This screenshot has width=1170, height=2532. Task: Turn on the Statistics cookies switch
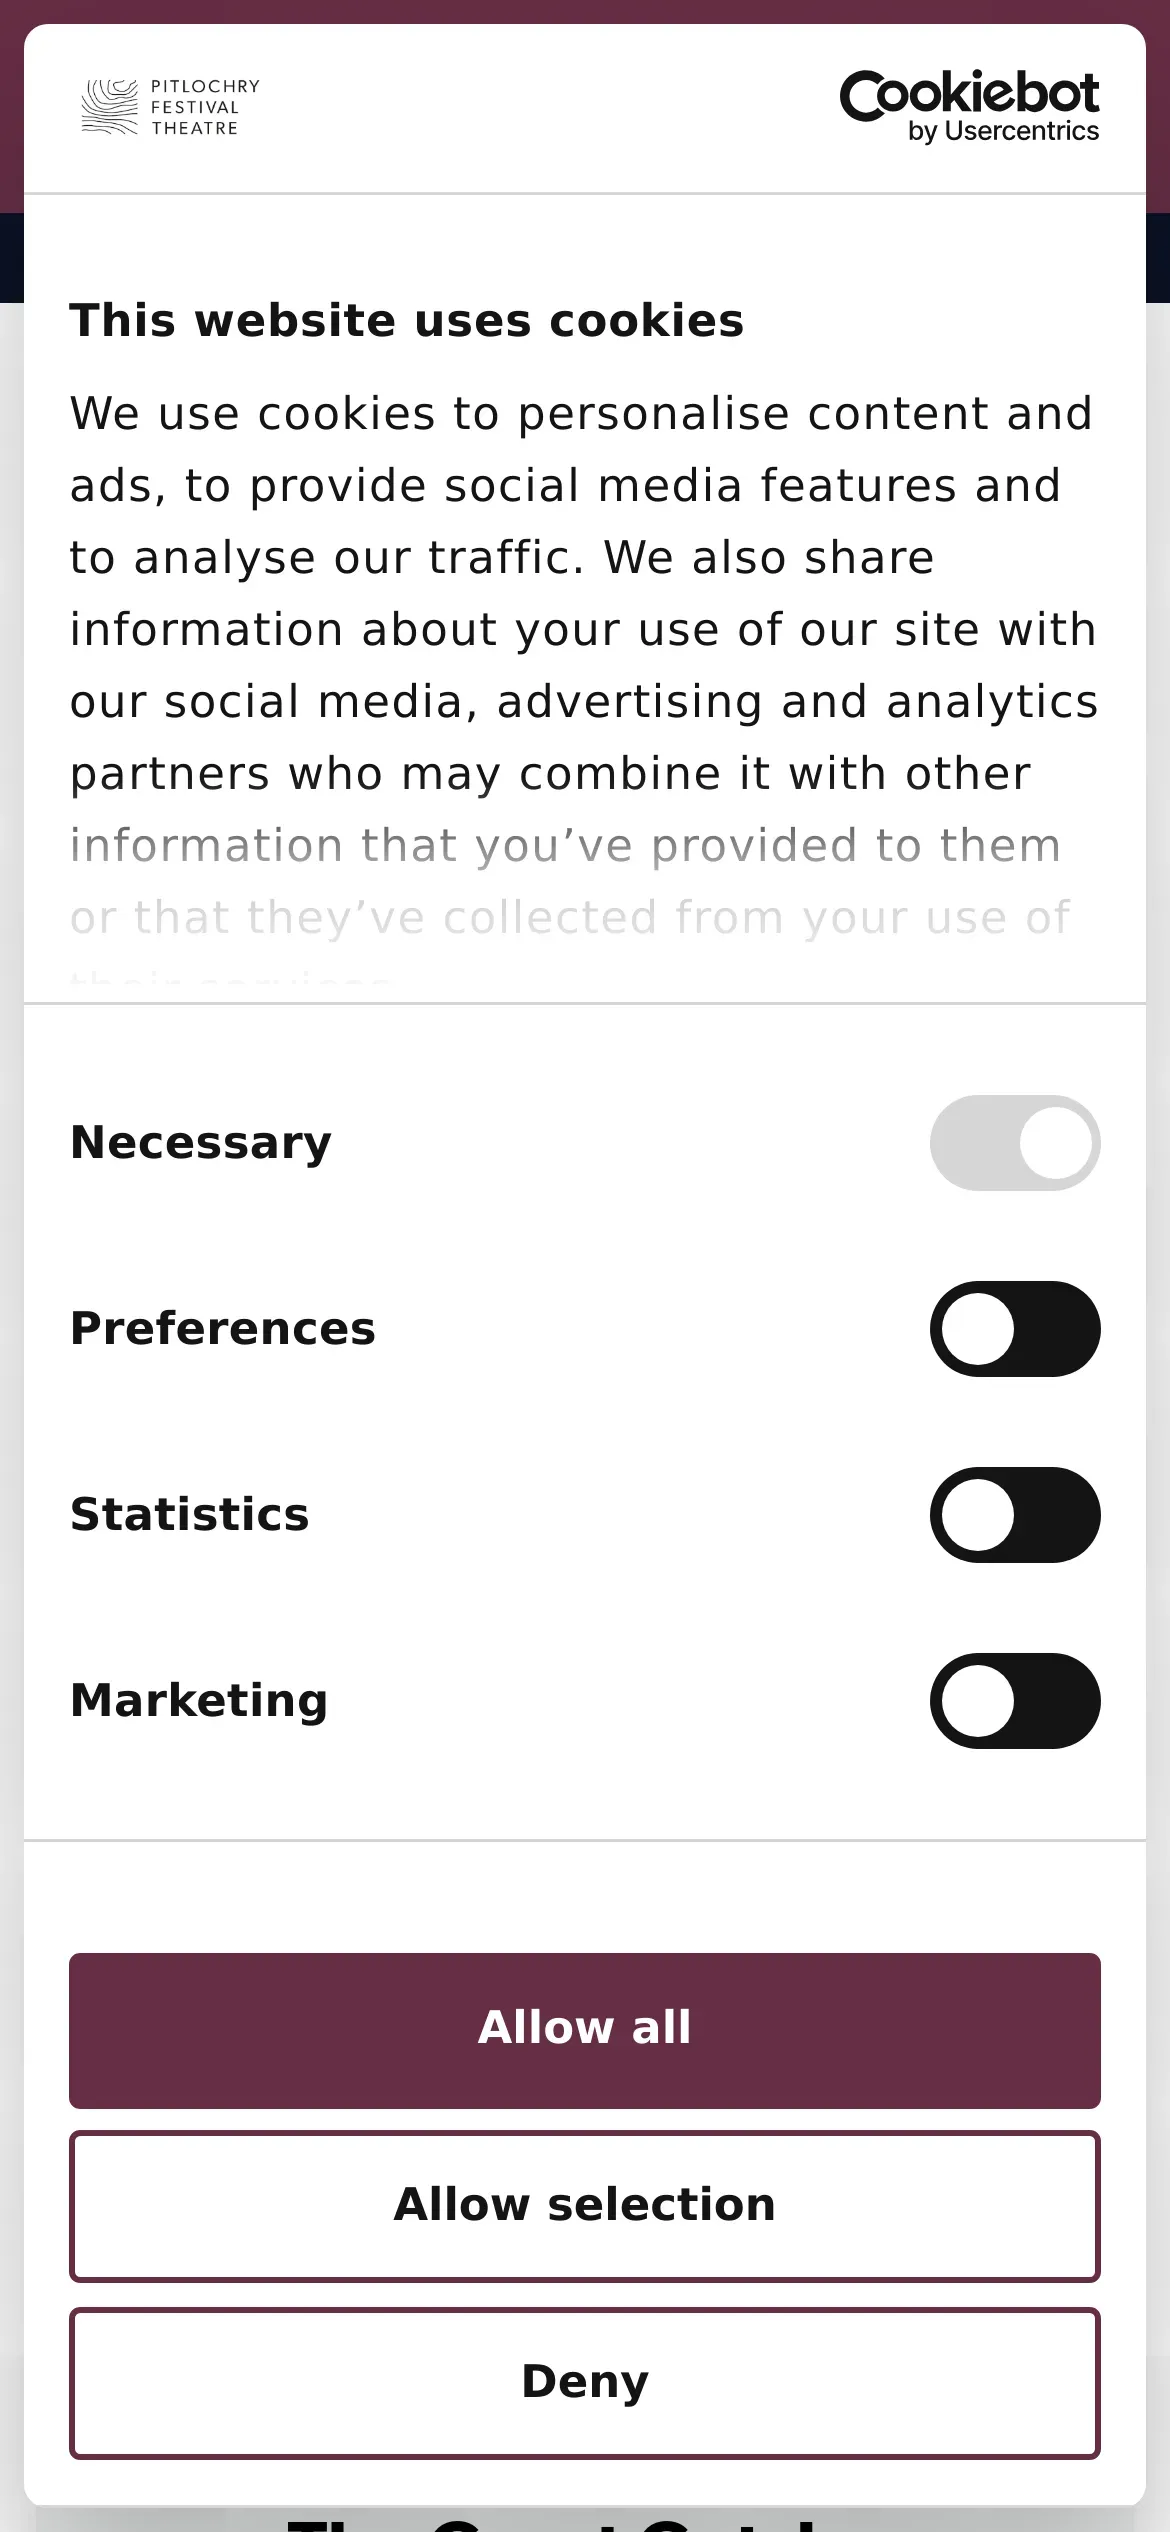pyautogui.click(x=1014, y=1515)
